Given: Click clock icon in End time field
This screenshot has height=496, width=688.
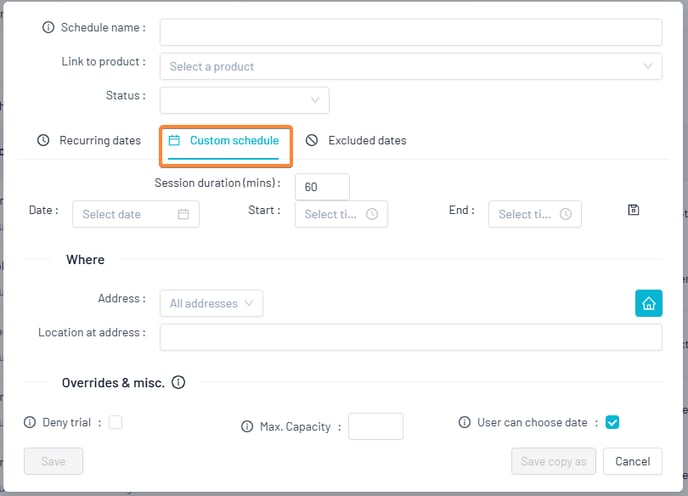Looking at the screenshot, I should click(566, 214).
